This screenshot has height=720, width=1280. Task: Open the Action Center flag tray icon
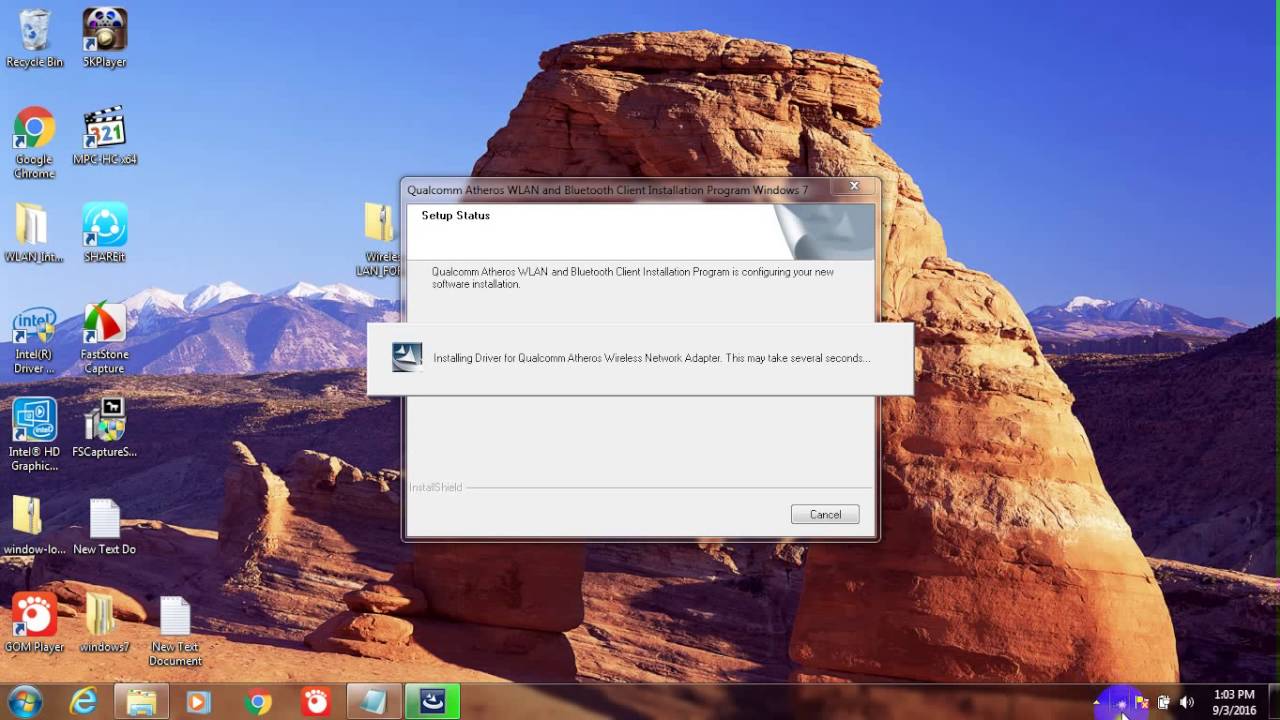tap(1141, 703)
